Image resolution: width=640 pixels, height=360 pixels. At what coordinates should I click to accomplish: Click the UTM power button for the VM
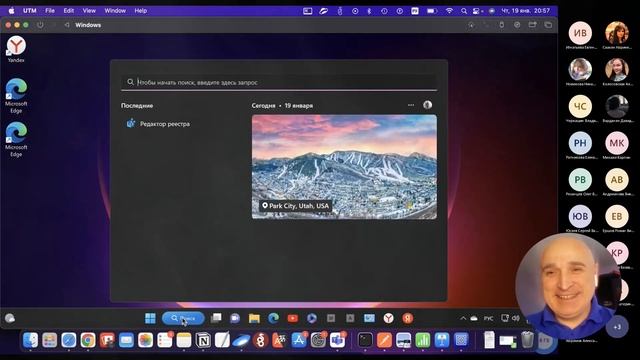click(x=40, y=25)
